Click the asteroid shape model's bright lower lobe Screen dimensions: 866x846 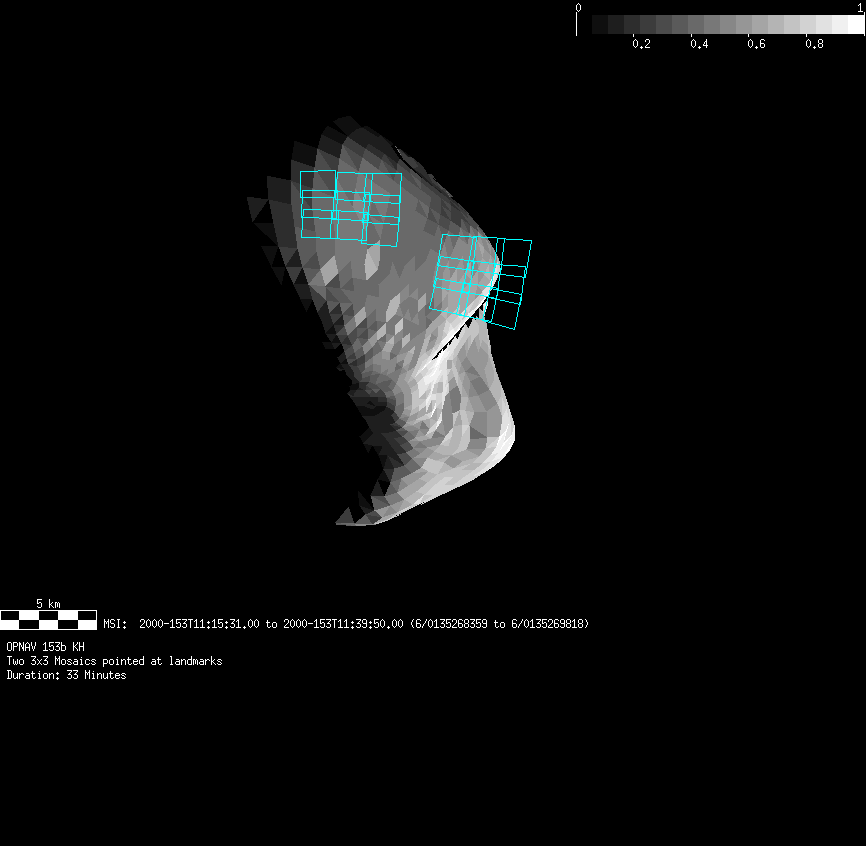pos(470,440)
